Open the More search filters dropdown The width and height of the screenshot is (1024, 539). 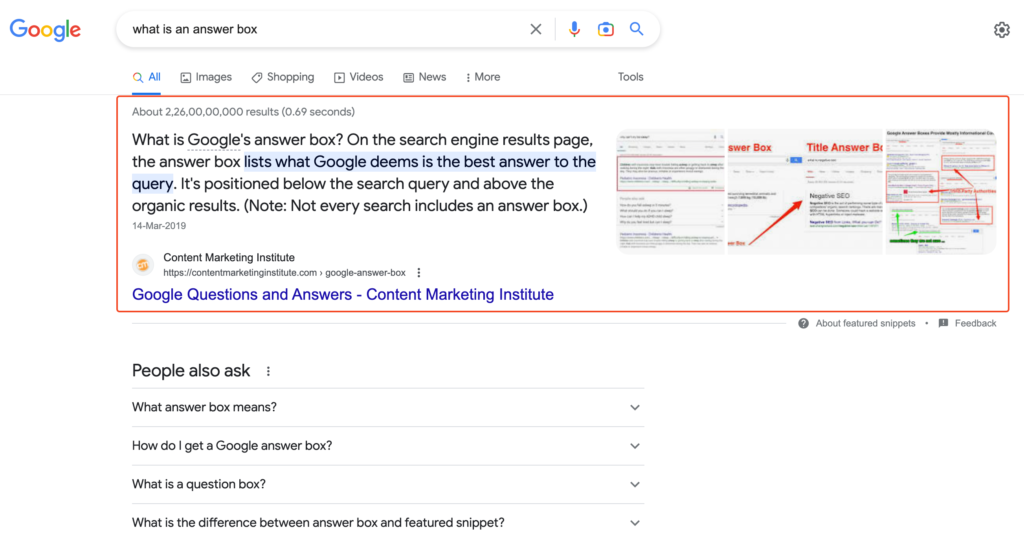tap(481, 77)
